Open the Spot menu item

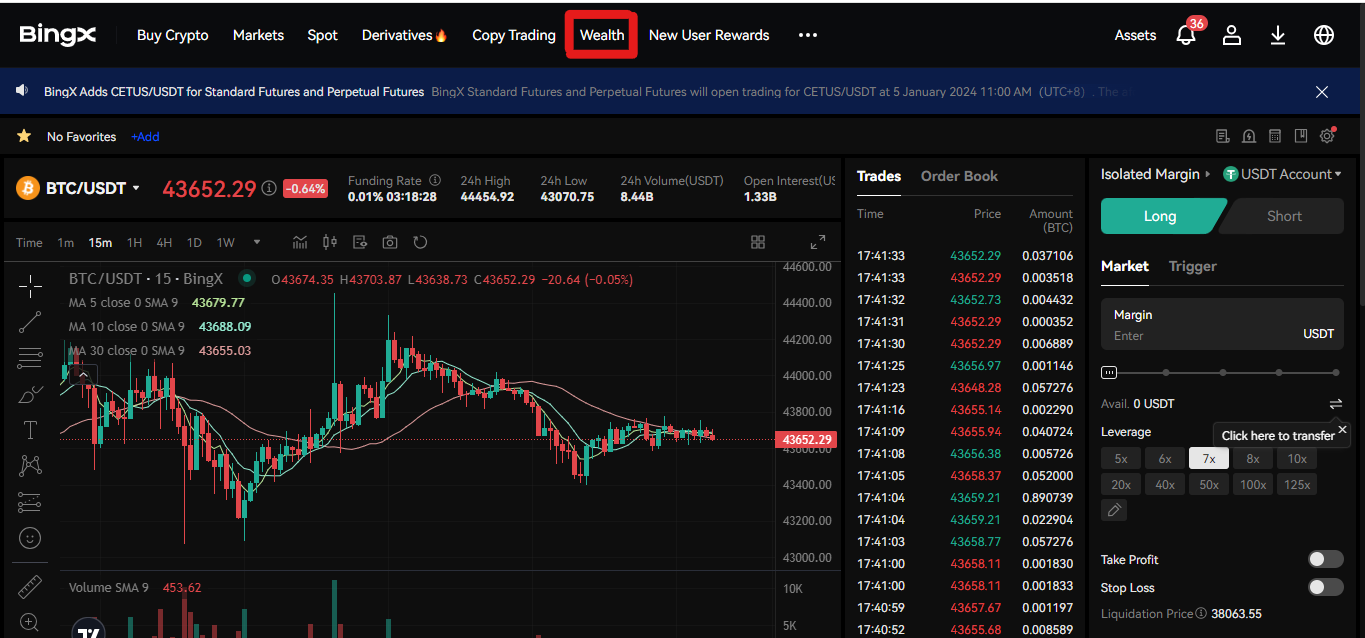coord(322,35)
